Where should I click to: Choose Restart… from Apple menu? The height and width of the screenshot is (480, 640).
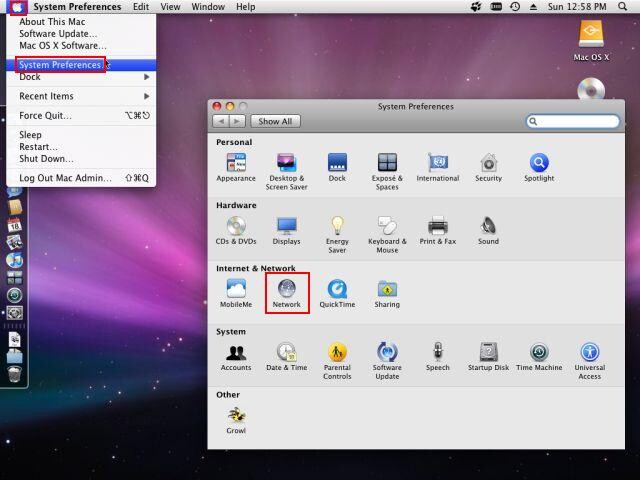[81, 147]
